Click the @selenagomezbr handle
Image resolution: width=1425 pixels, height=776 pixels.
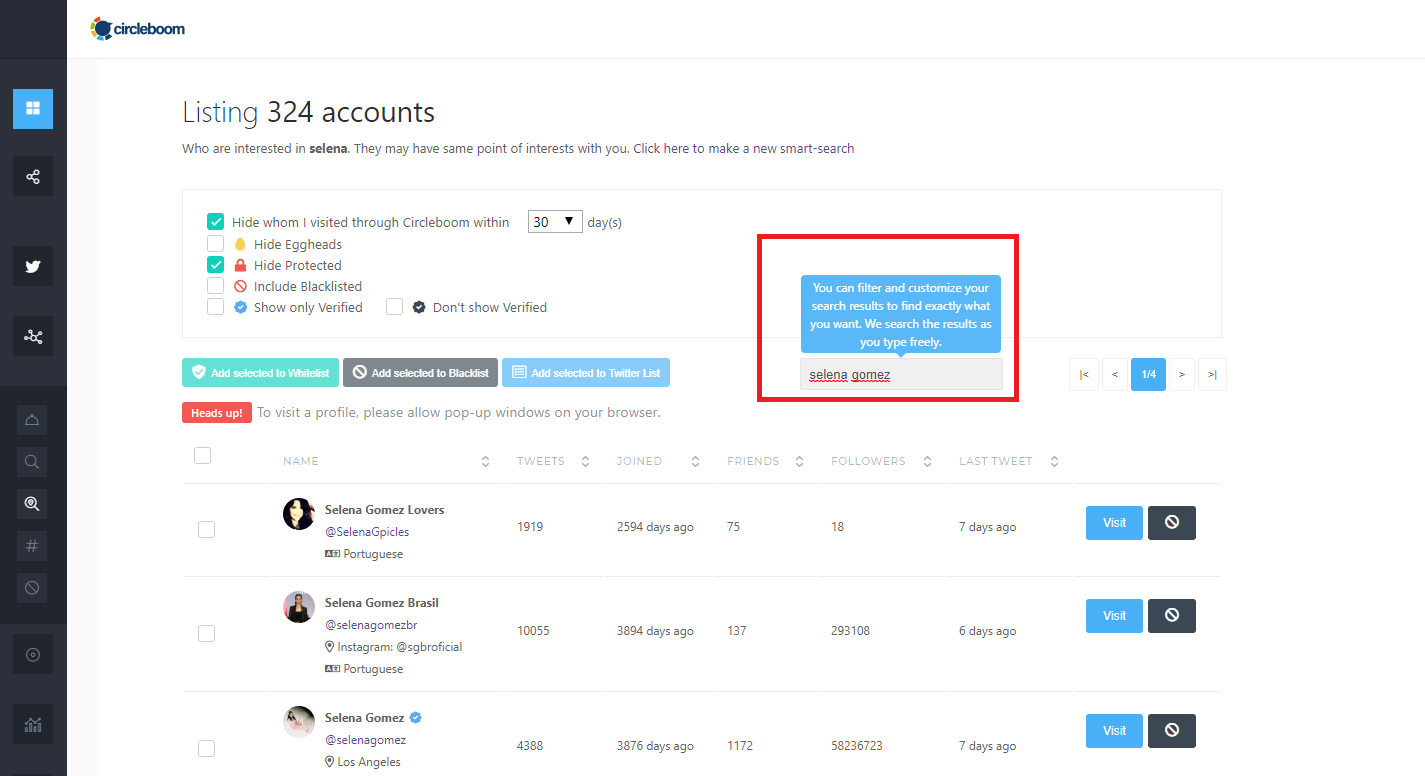tap(371, 625)
